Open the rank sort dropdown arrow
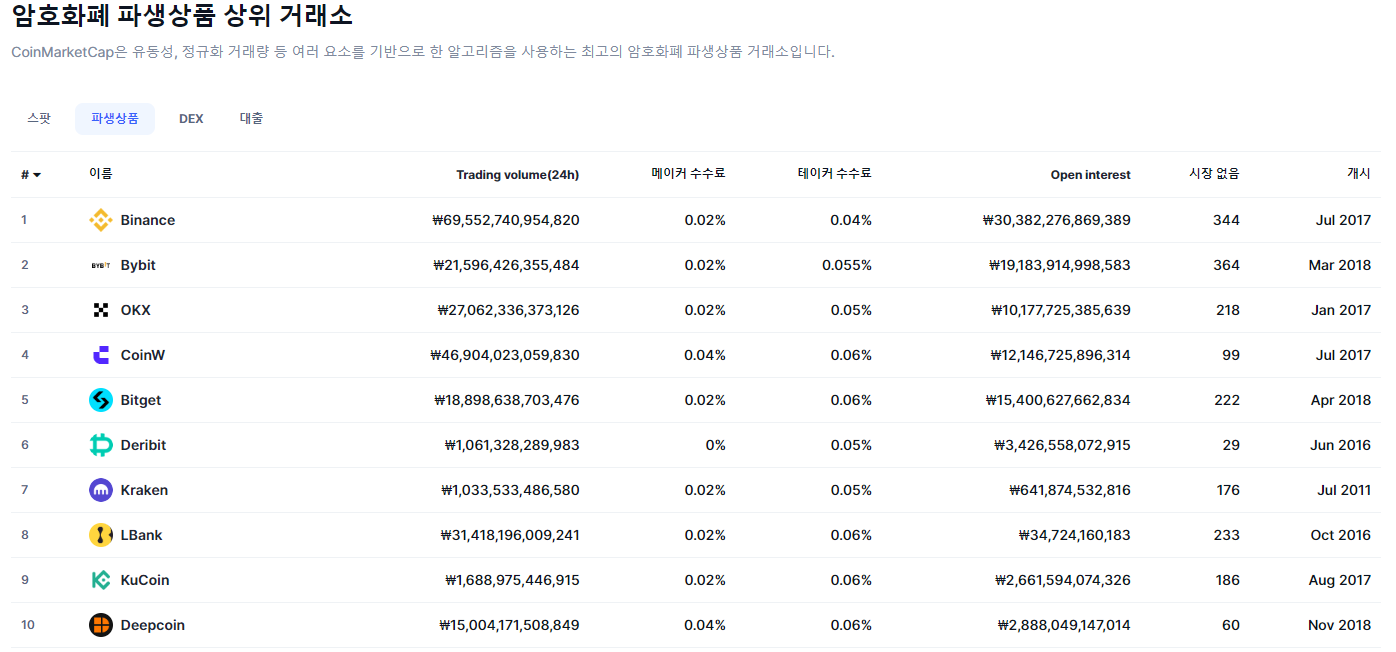The height and width of the screenshot is (652, 1396). click(x=36, y=173)
